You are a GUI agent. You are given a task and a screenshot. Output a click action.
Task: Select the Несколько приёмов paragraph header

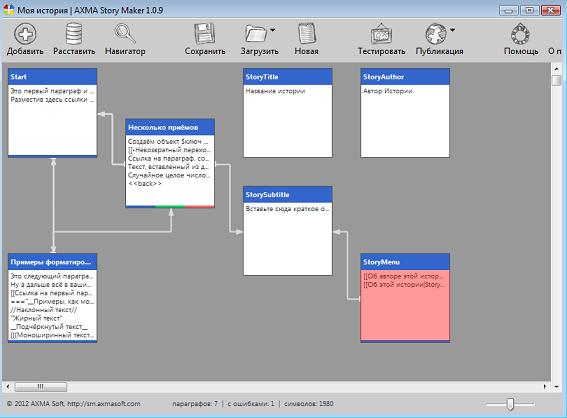point(170,127)
